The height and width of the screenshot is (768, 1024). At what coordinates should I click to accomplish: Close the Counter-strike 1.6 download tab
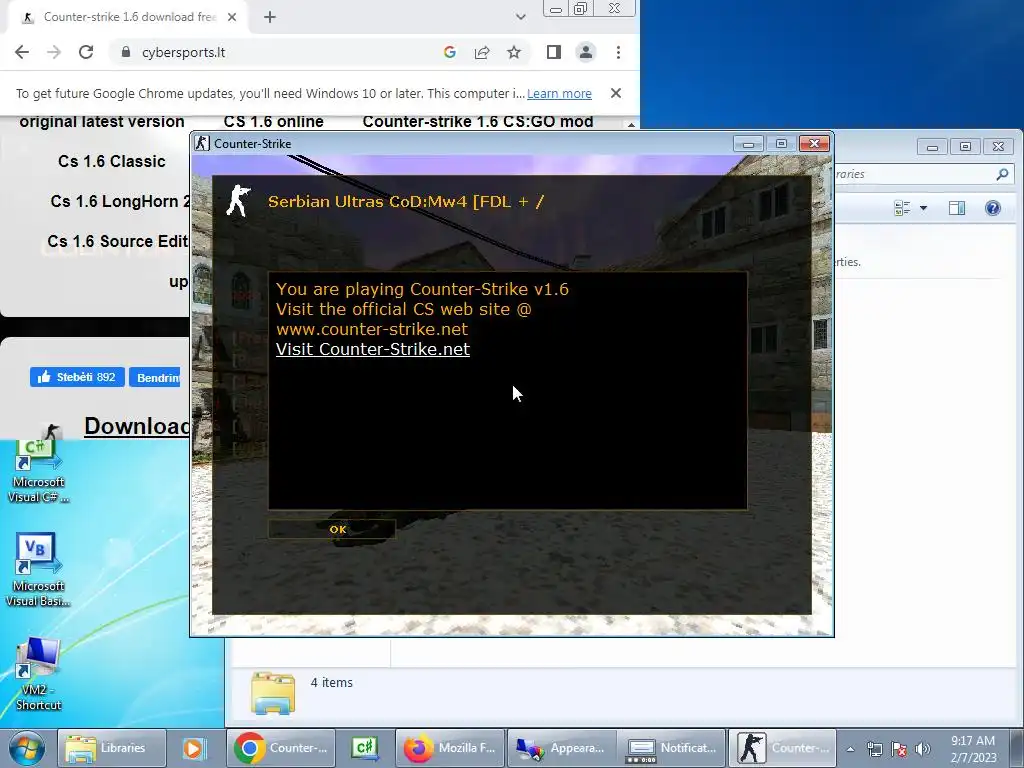click(x=232, y=17)
